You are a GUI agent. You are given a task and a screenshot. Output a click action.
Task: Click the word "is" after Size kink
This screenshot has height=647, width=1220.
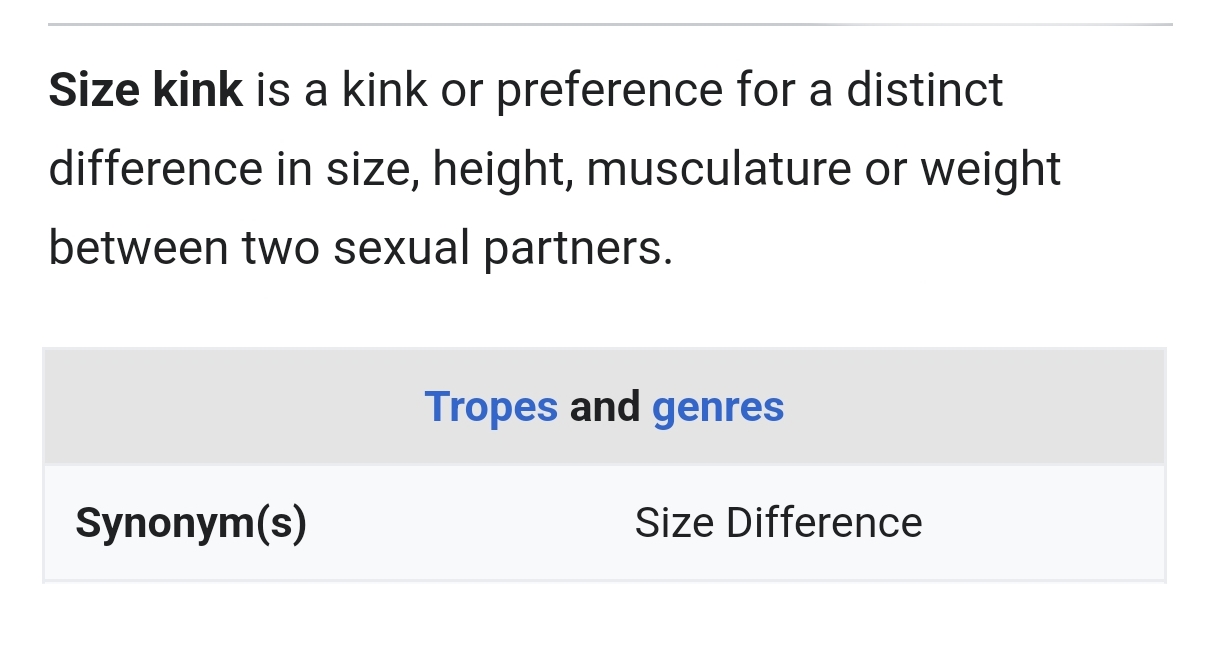pyautogui.click(x=272, y=90)
